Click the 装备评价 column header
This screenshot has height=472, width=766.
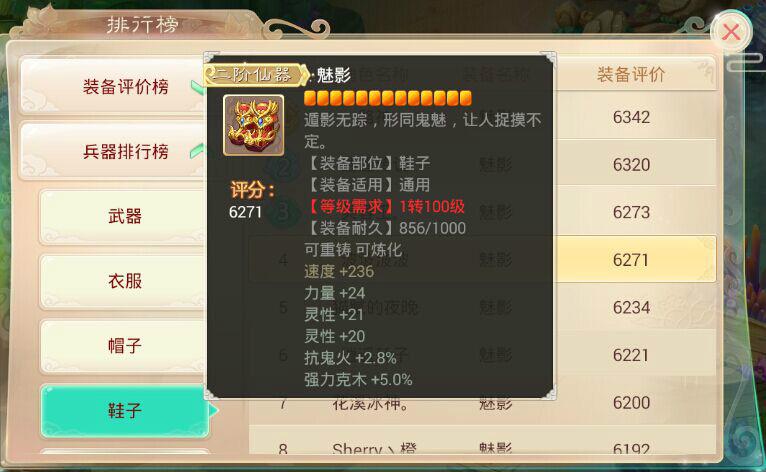coord(631,75)
